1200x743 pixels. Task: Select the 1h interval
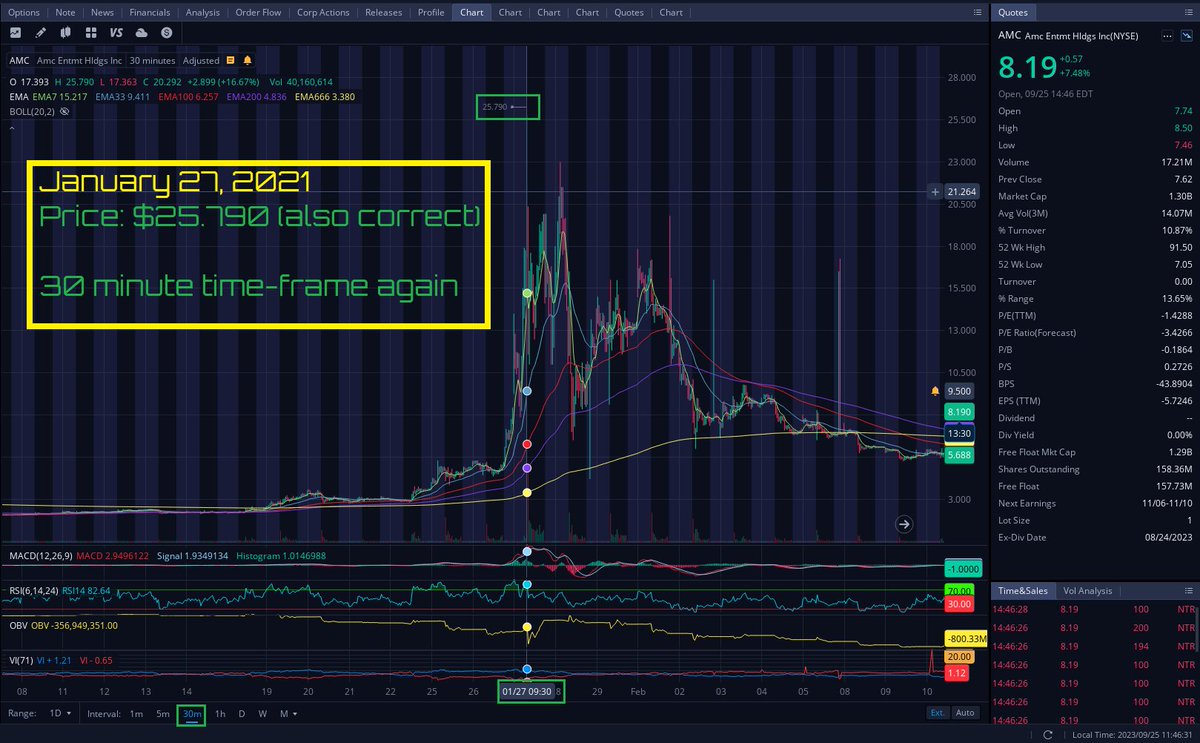[x=220, y=714]
